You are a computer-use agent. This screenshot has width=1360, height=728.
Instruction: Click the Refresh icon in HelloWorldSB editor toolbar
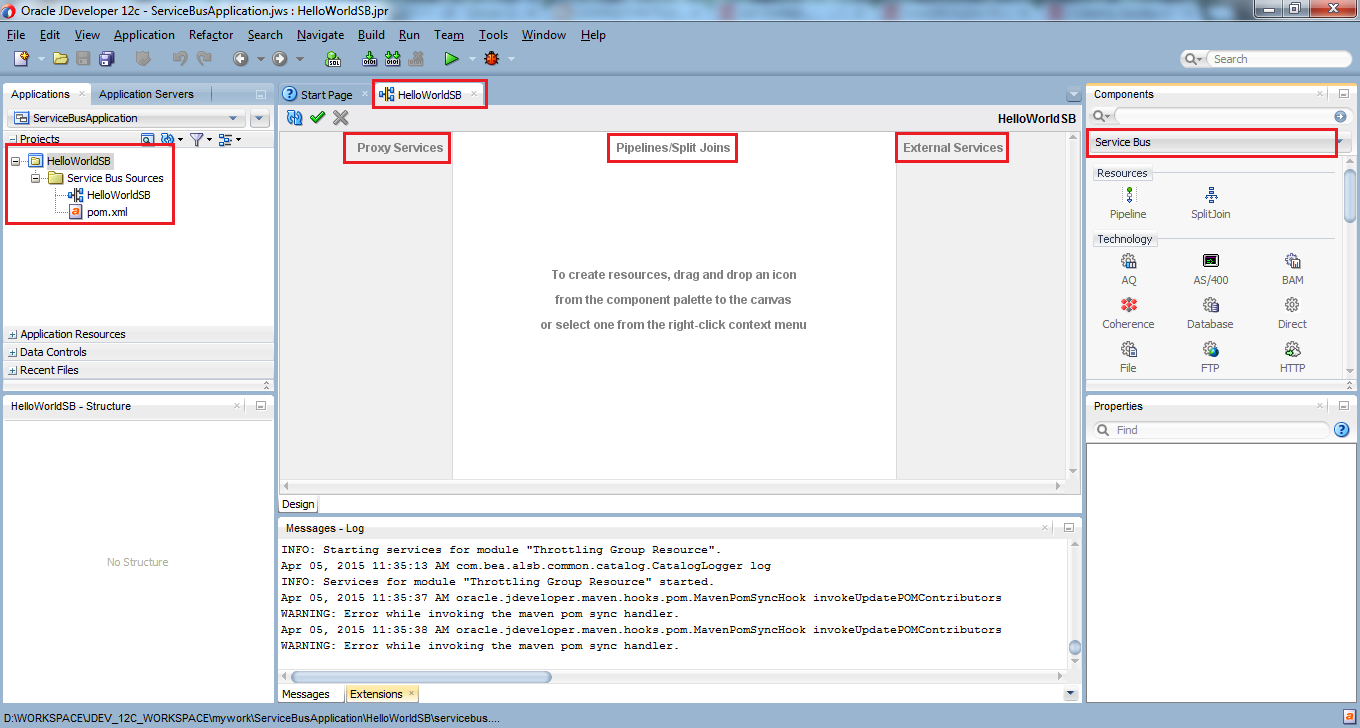click(x=295, y=118)
